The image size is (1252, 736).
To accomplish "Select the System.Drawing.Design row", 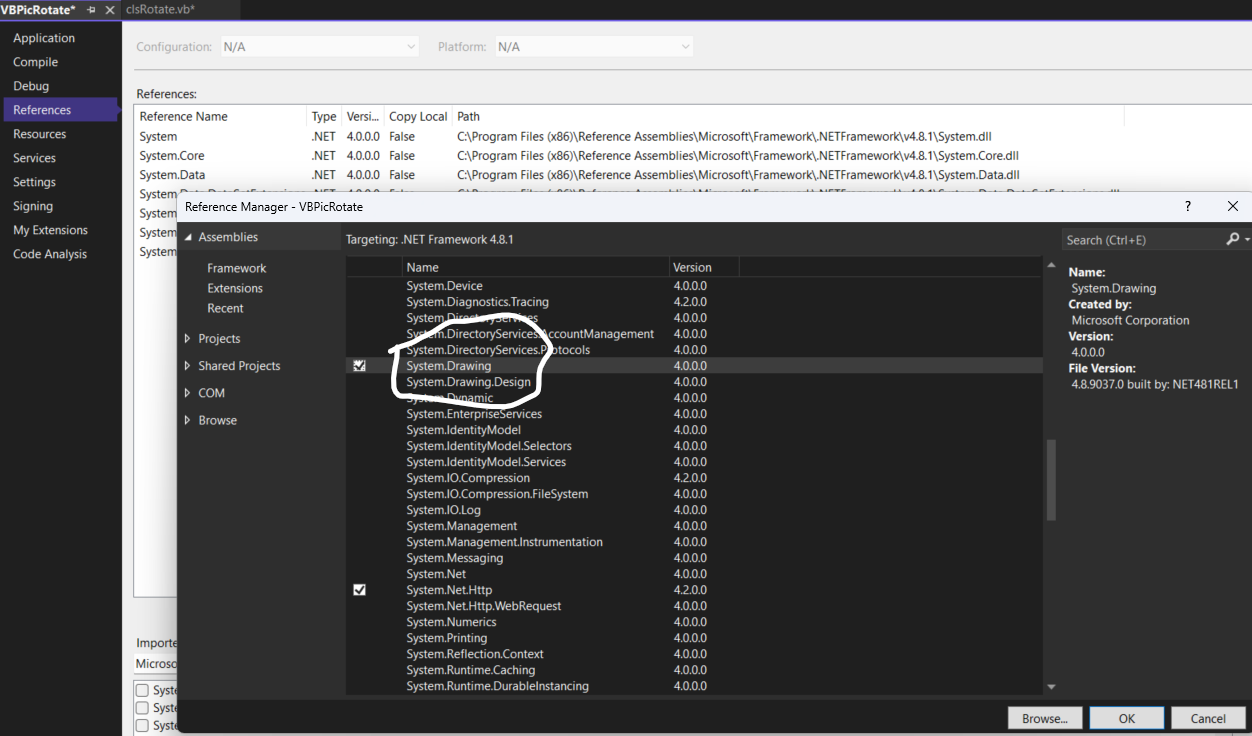I will [694, 382].
